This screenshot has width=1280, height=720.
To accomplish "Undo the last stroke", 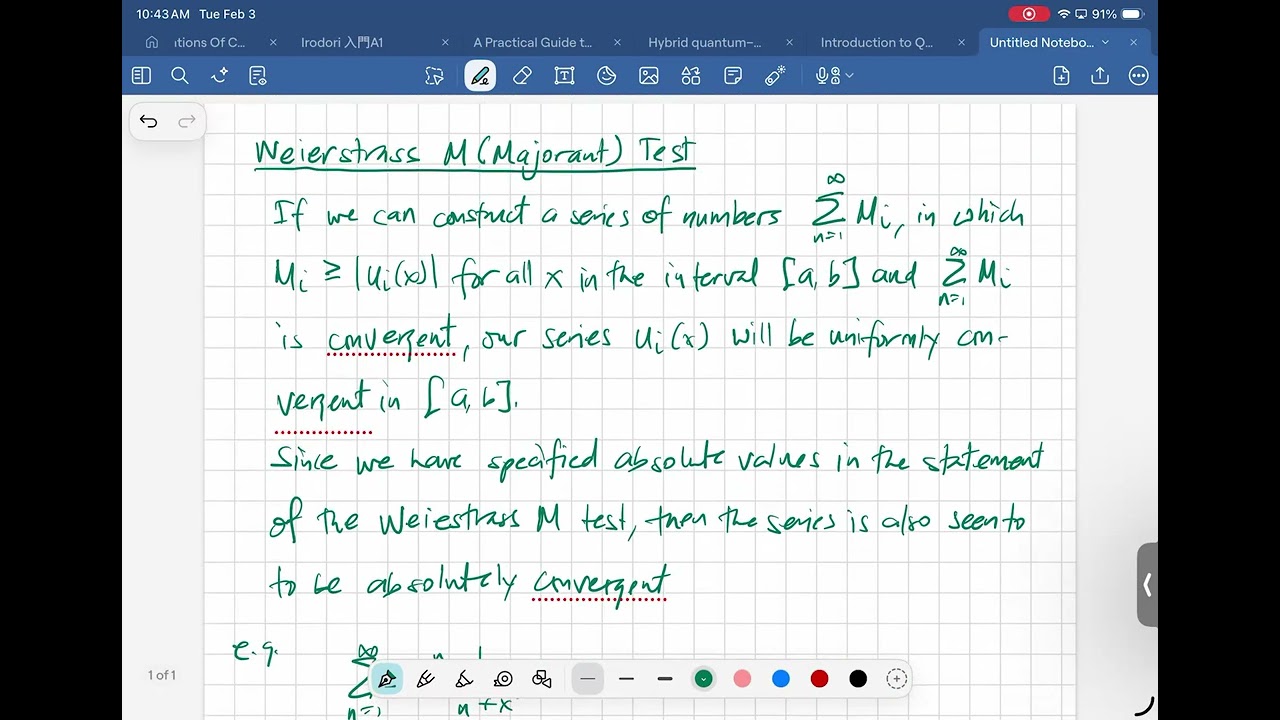I will pos(149,122).
